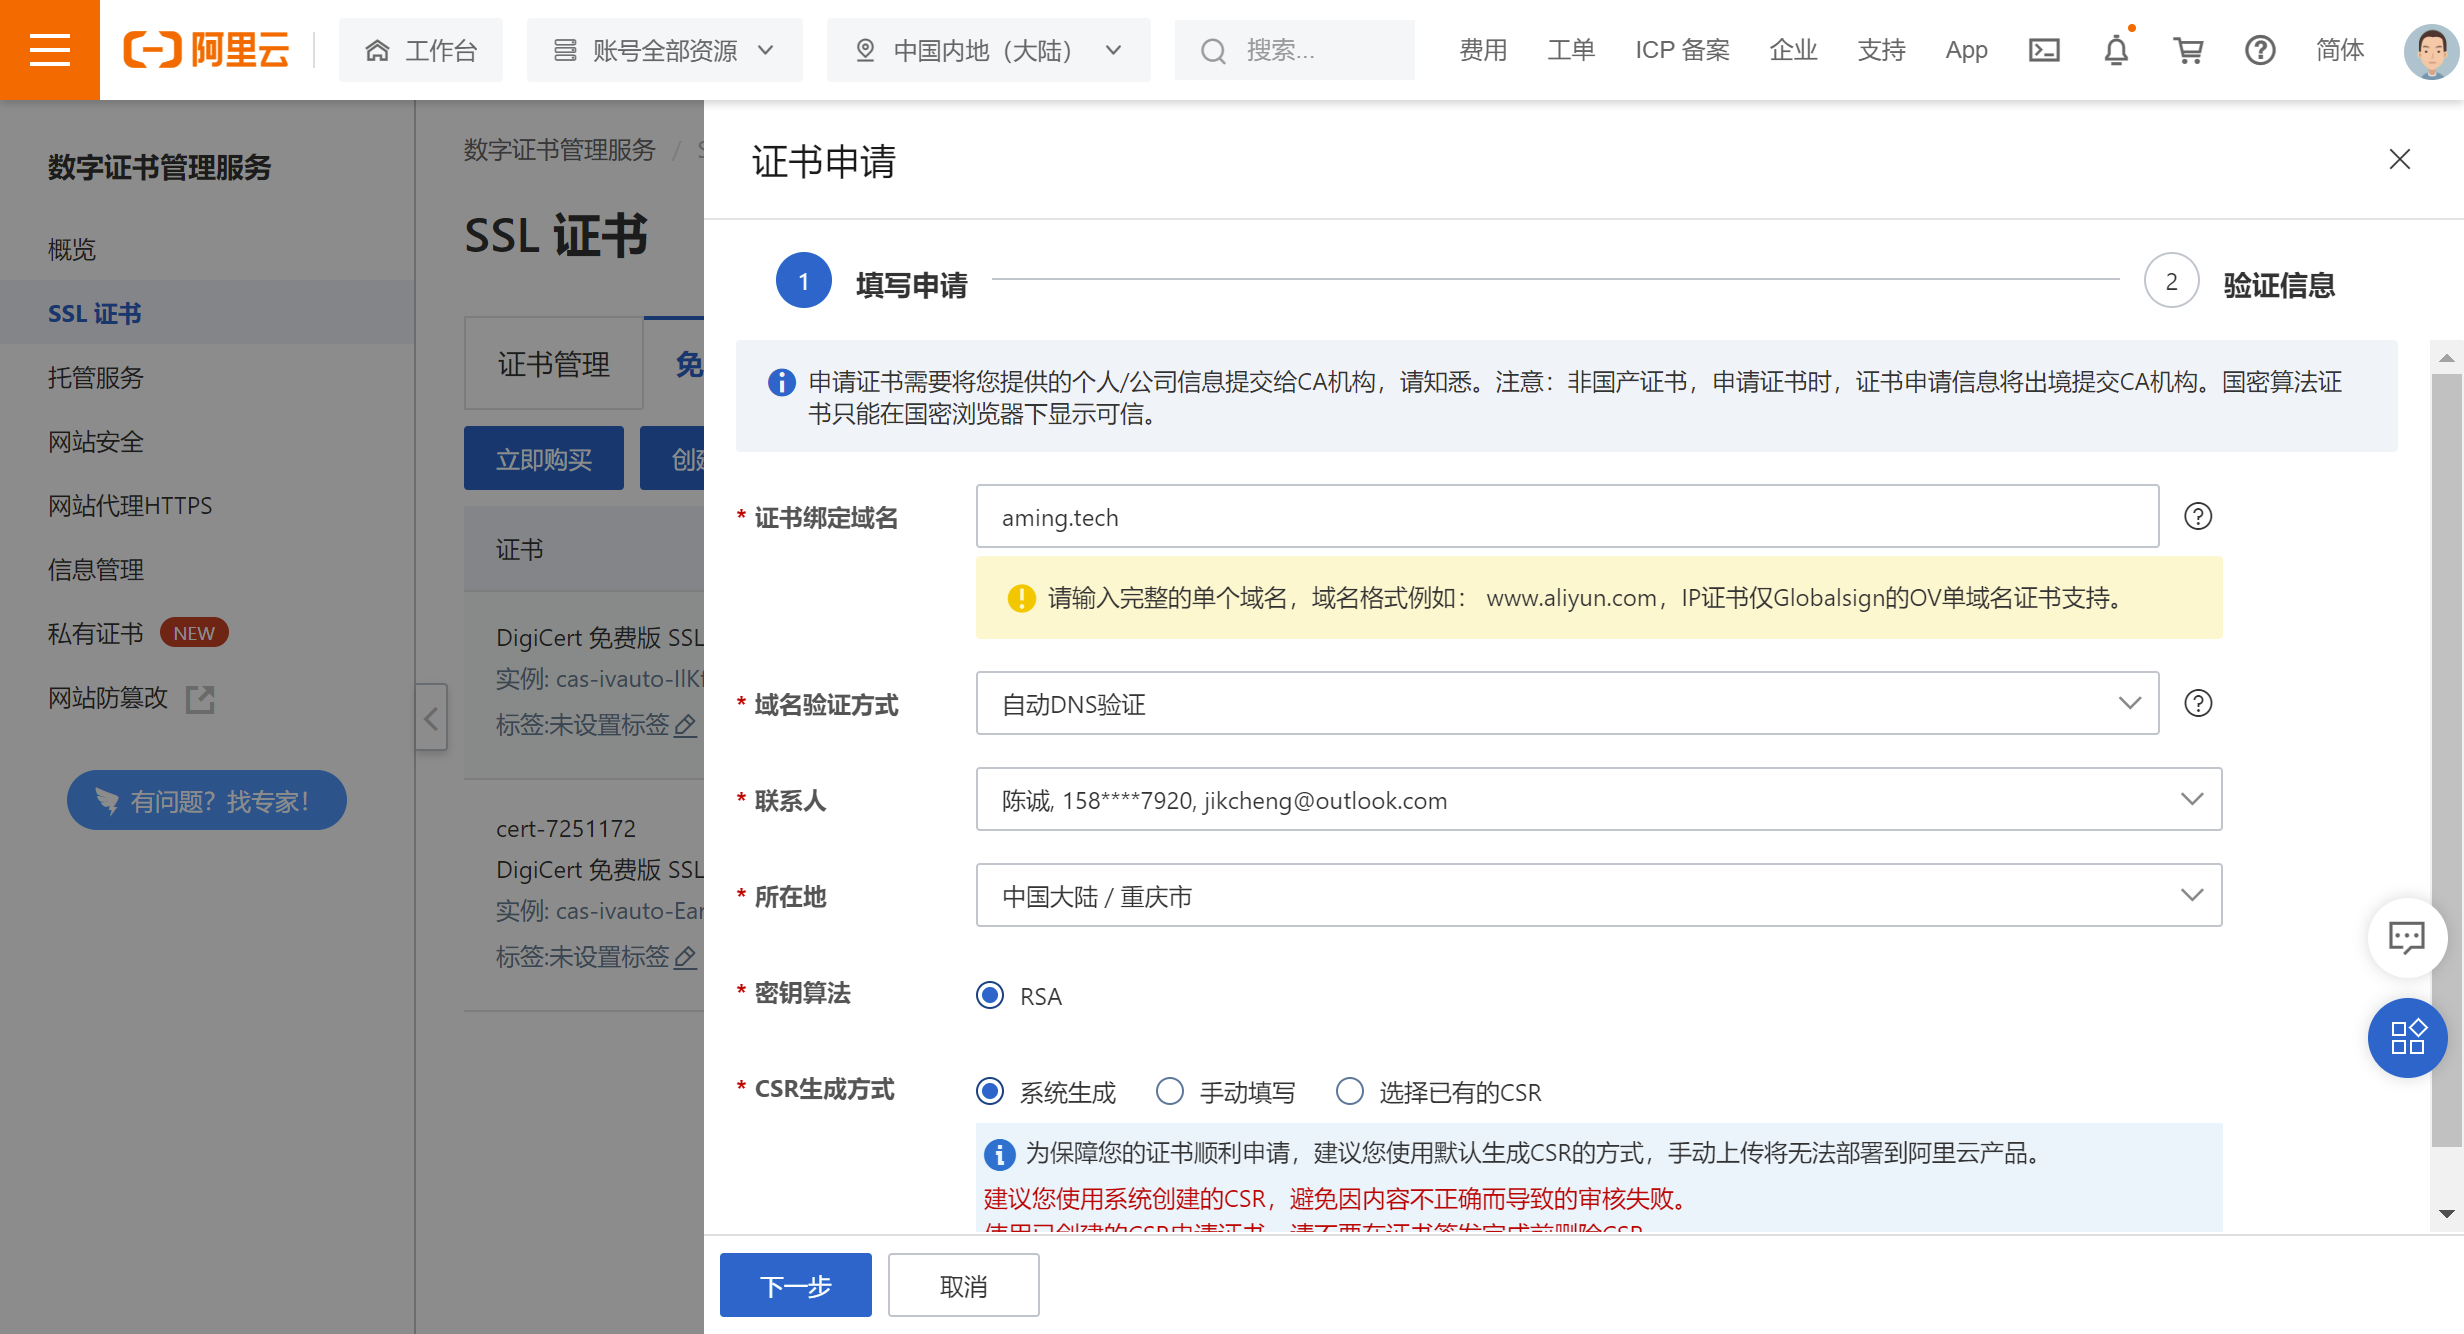Close the certificate application panel
The width and height of the screenshot is (2464, 1334).
(2400, 159)
